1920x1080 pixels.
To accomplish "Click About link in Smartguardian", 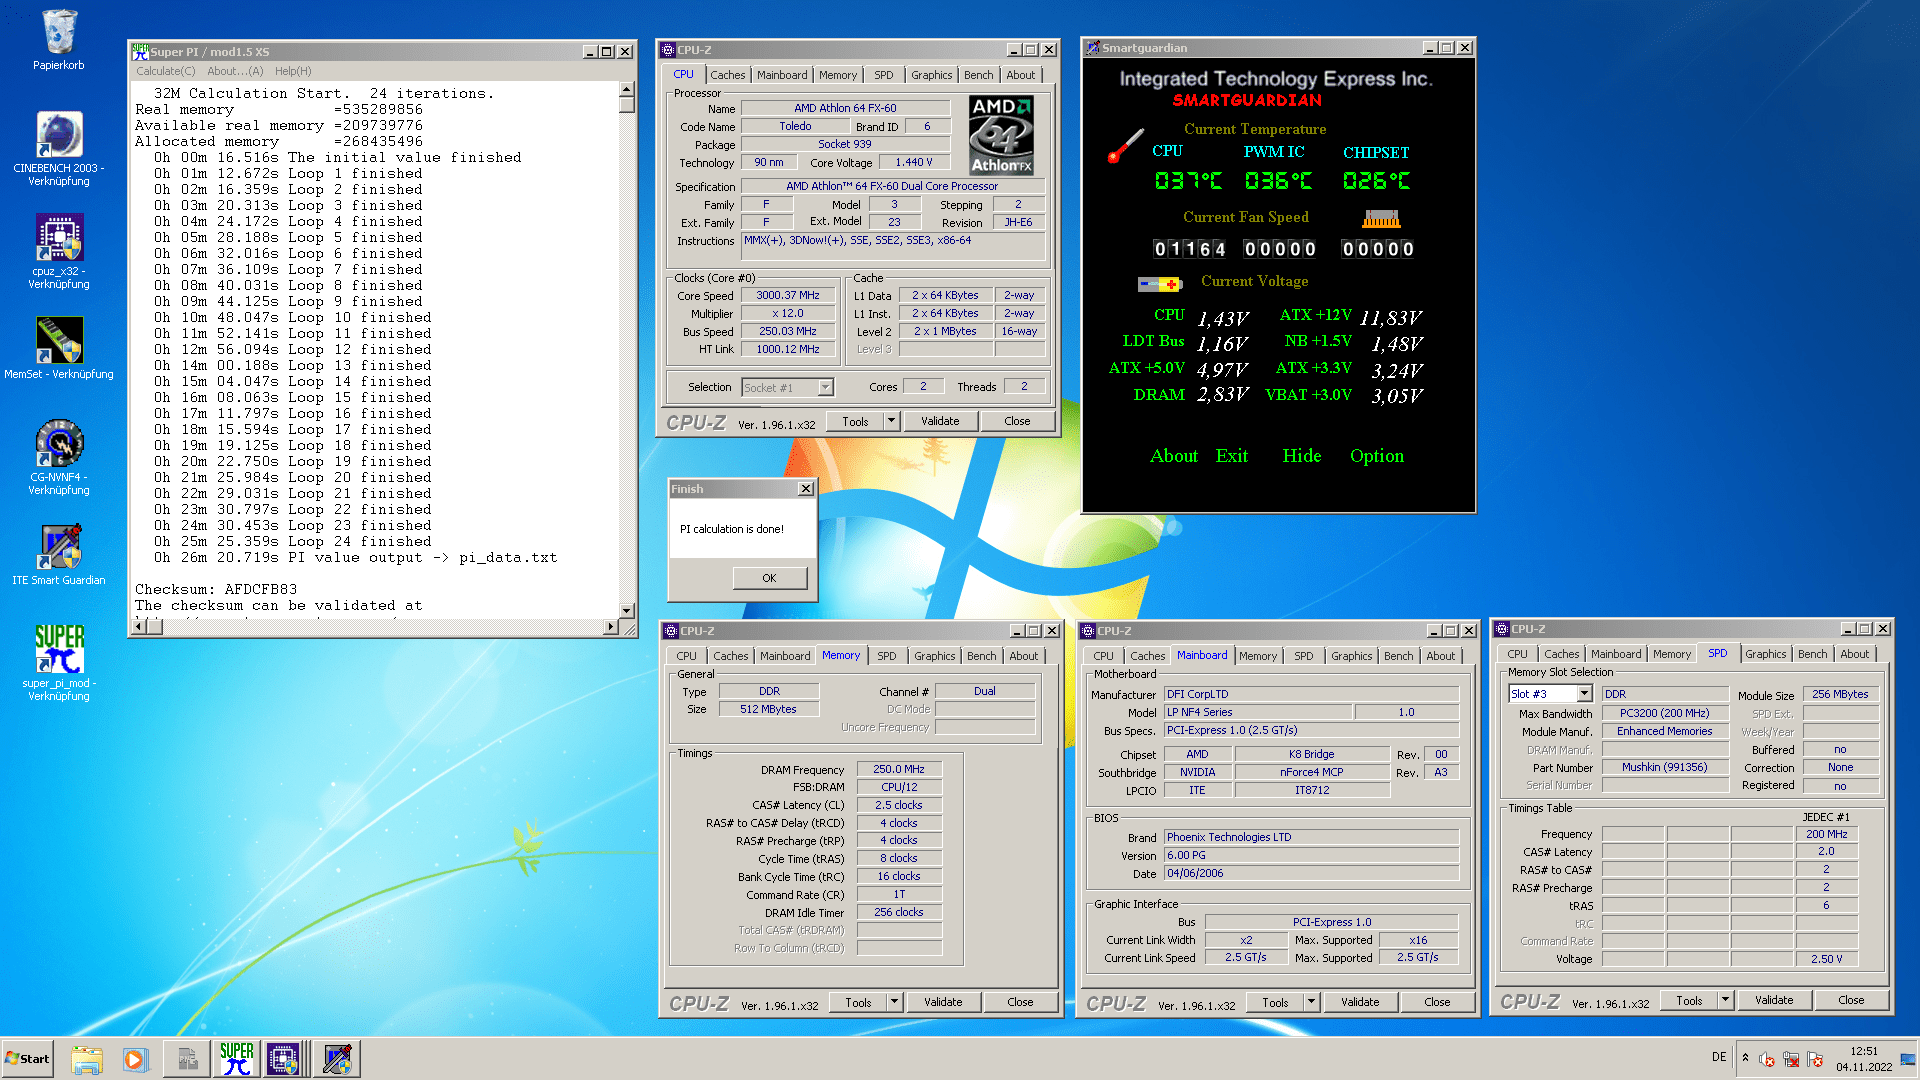I will 1174,456.
